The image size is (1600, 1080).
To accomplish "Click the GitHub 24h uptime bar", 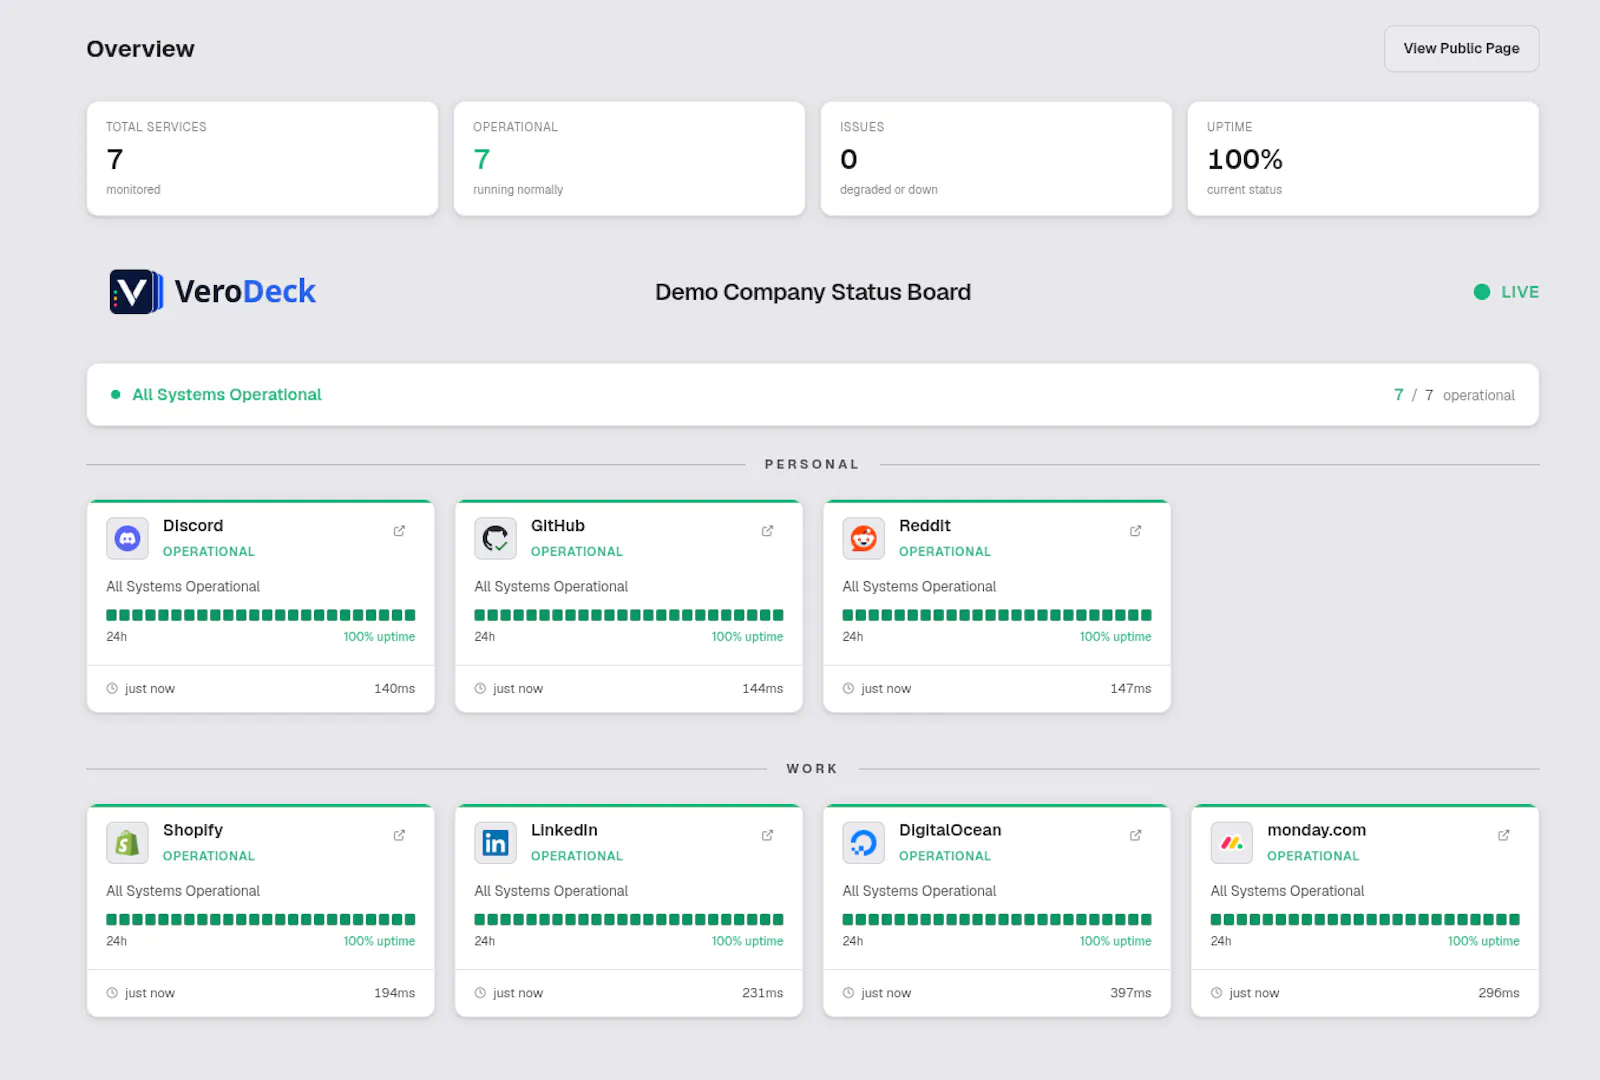I will (629, 615).
